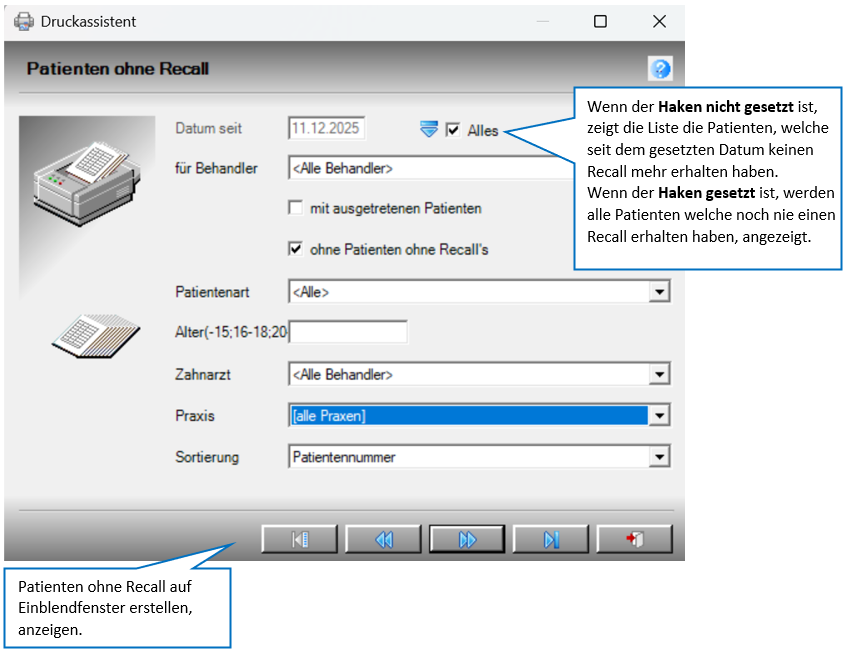Screen dimensions: 846x652
Task: Enable mit ausgetretenen Patienten checkbox
Action: click(295, 208)
